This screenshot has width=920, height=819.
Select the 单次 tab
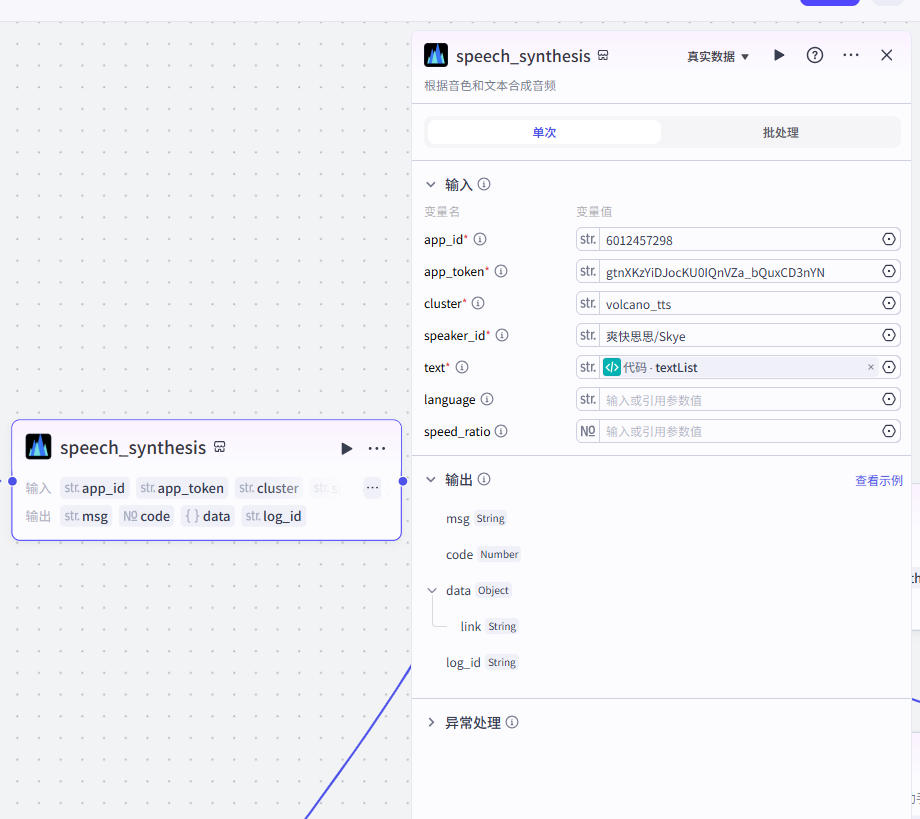544,132
